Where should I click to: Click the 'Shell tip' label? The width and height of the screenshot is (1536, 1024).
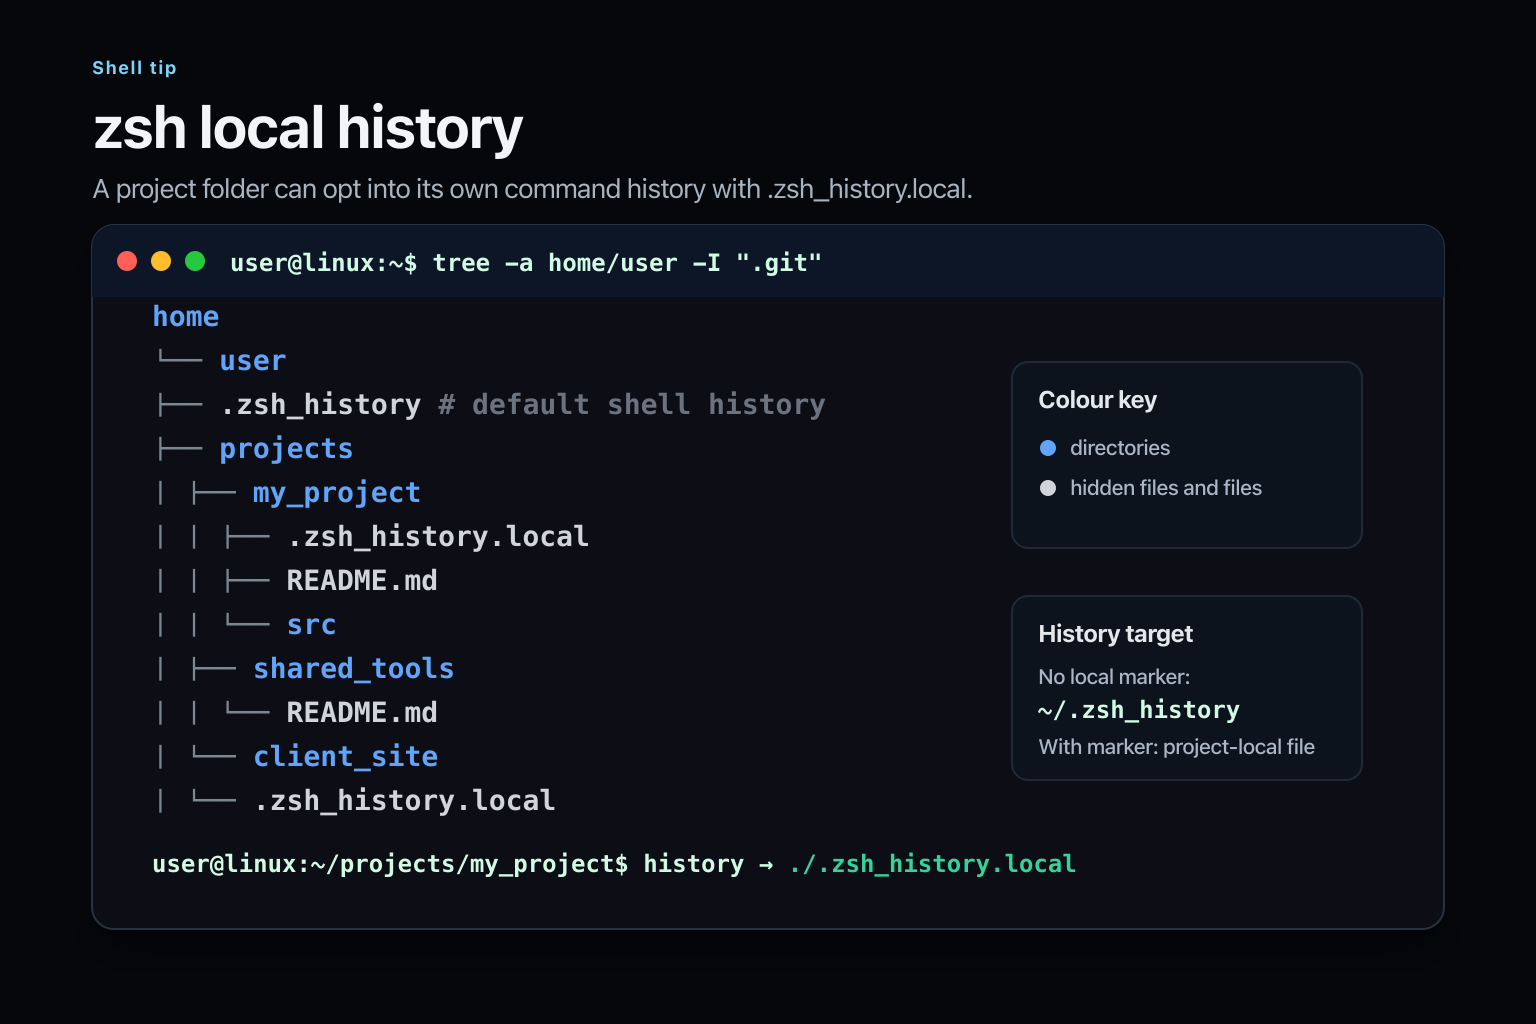point(134,68)
